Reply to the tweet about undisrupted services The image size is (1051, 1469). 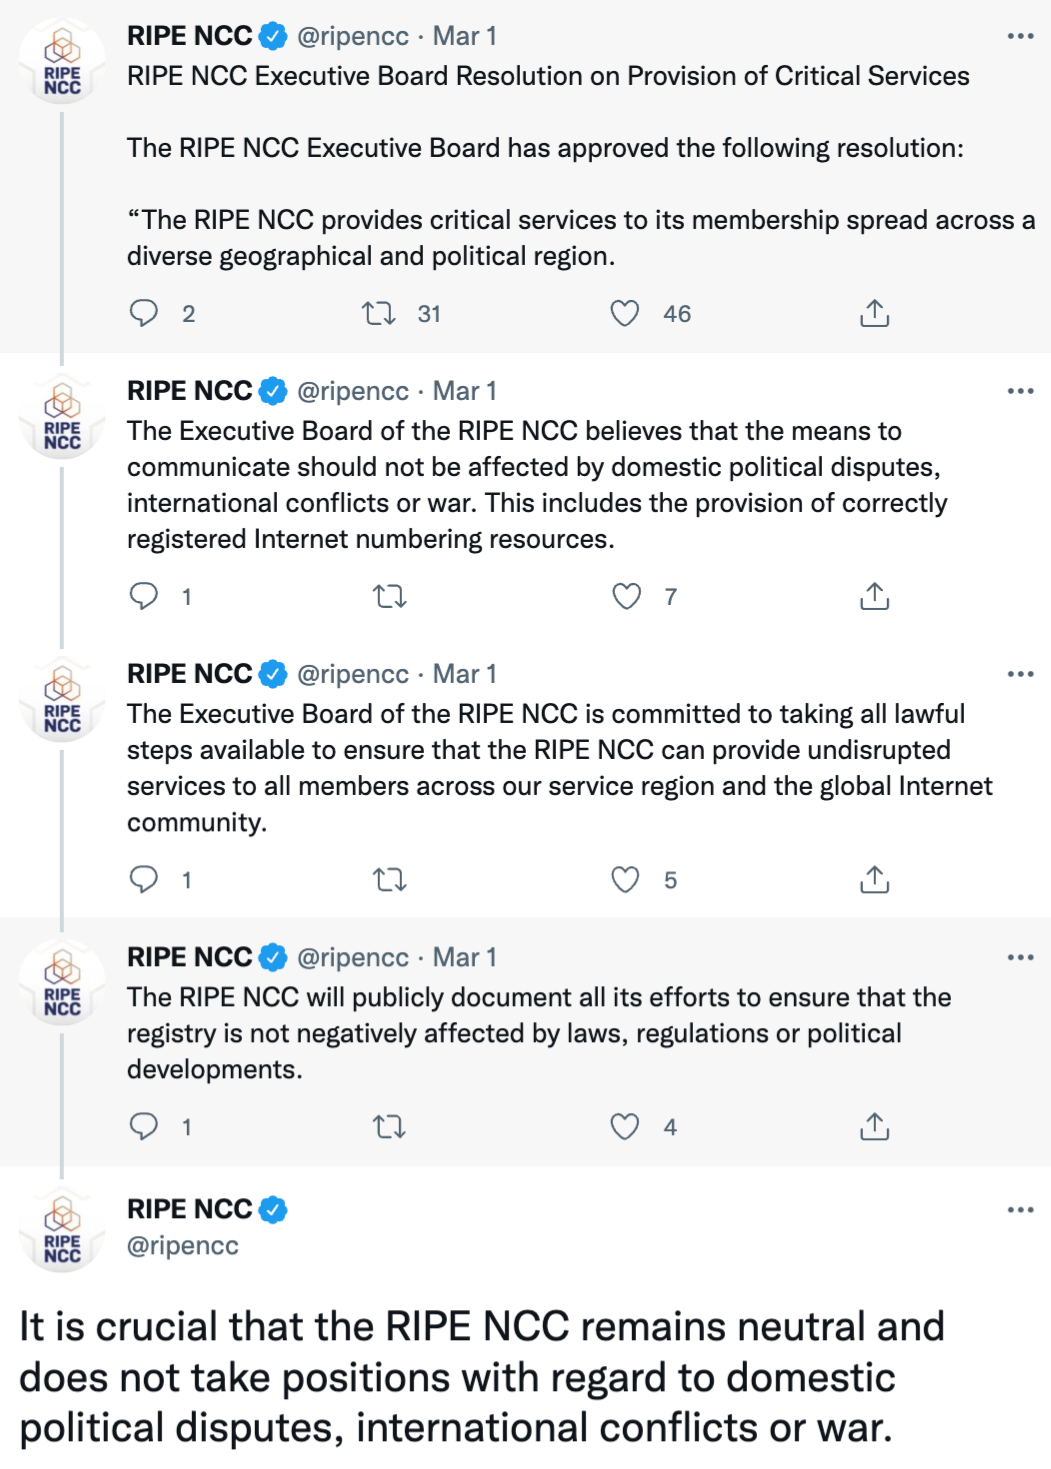(x=144, y=880)
